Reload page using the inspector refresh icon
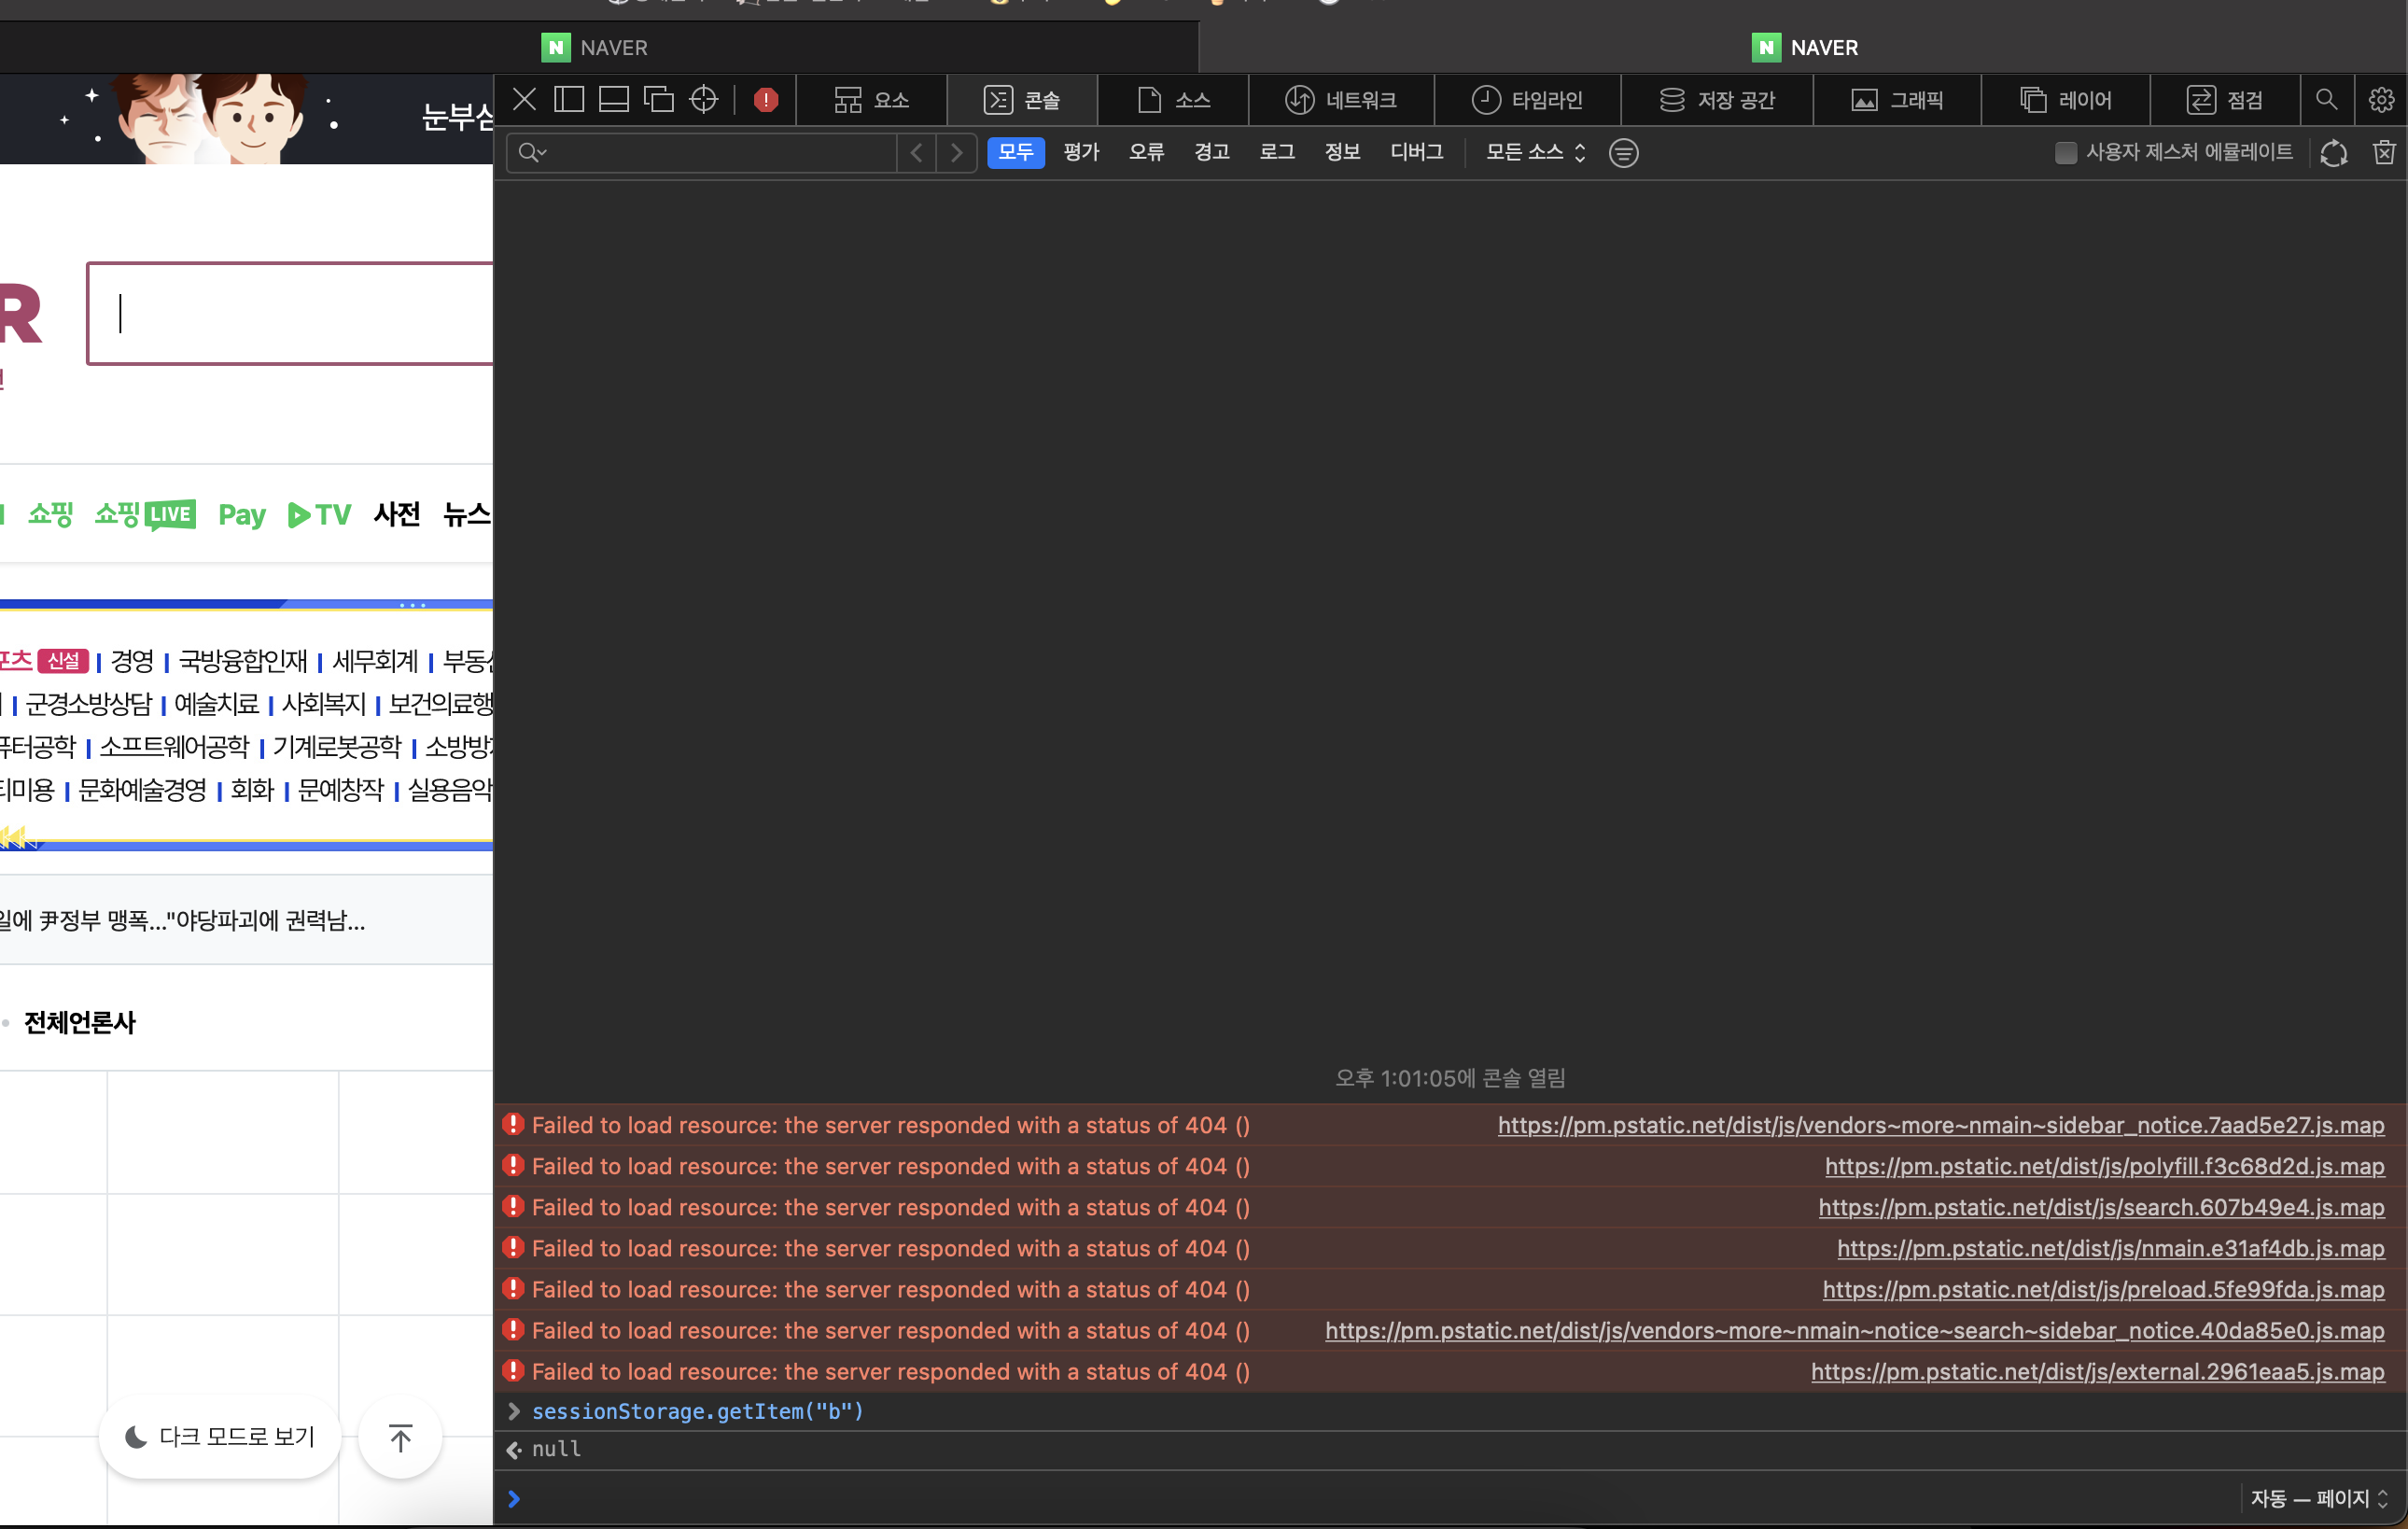 [2333, 152]
